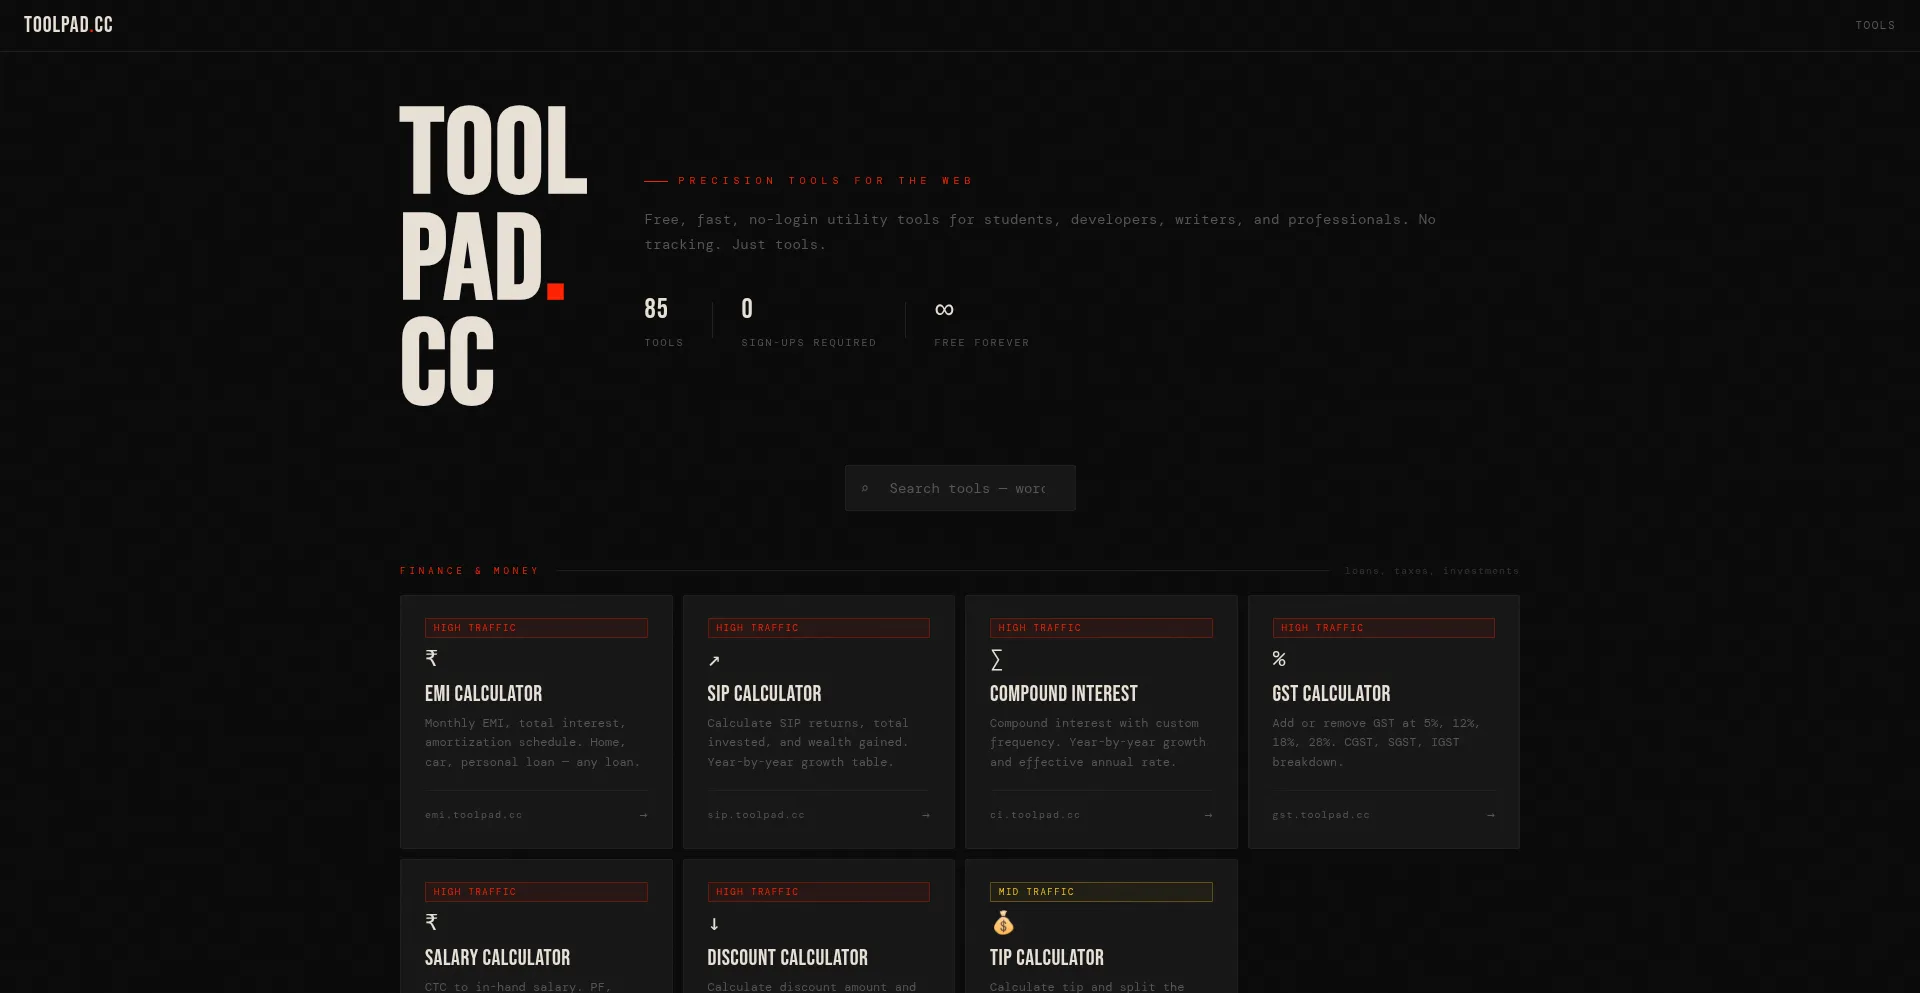1920x993 pixels.
Task: Click HIGH TRAFFIC badge on SIP Calculator
Action: (x=818, y=628)
